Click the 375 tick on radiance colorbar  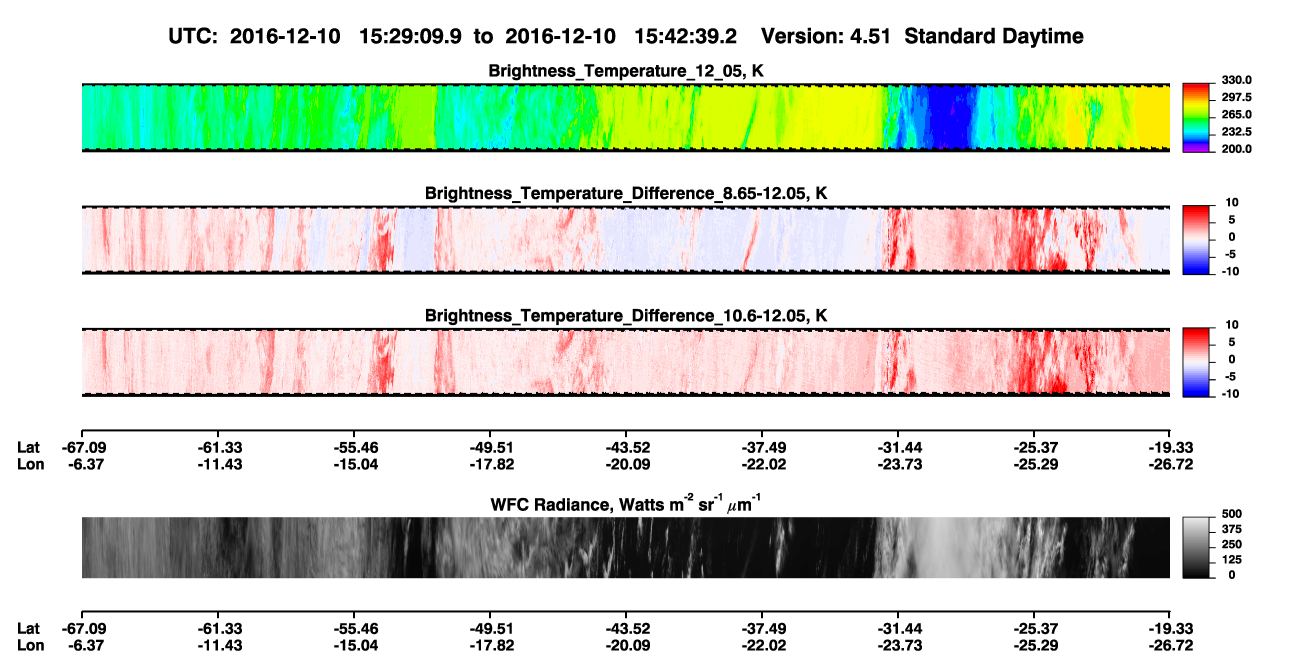click(x=1231, y=528)
